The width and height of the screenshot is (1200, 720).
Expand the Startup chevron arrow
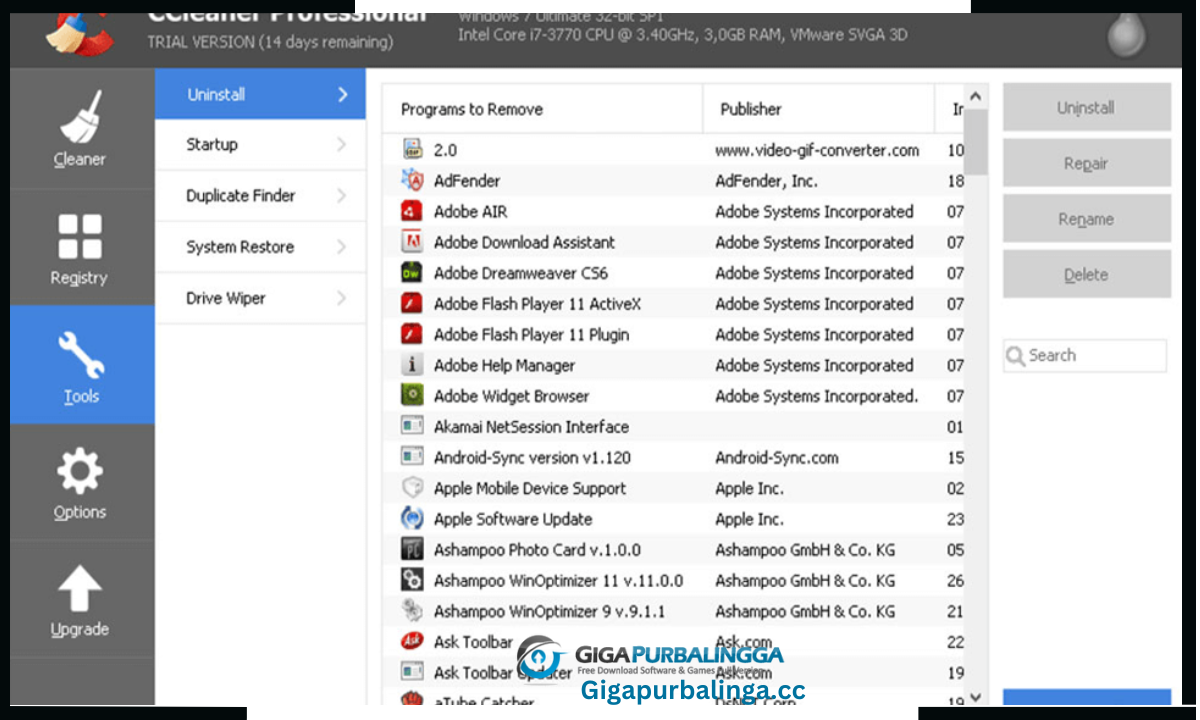(x=342, y=145)
